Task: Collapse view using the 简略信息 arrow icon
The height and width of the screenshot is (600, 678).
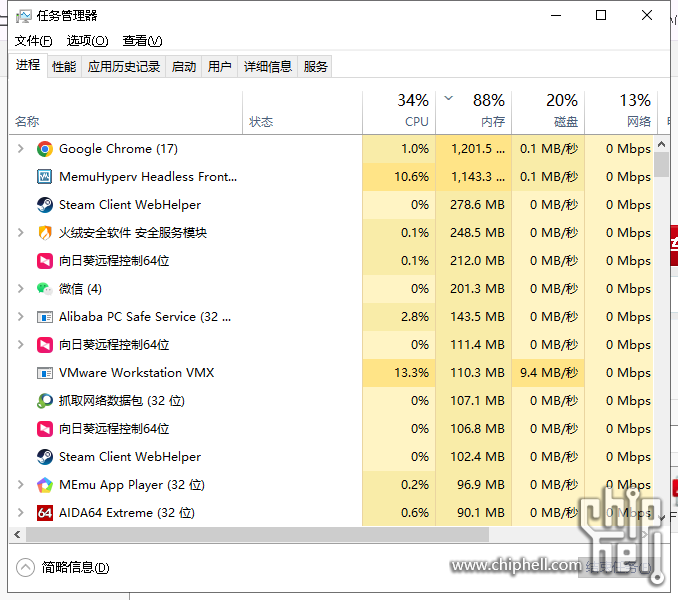Action: tap(25, 567)
